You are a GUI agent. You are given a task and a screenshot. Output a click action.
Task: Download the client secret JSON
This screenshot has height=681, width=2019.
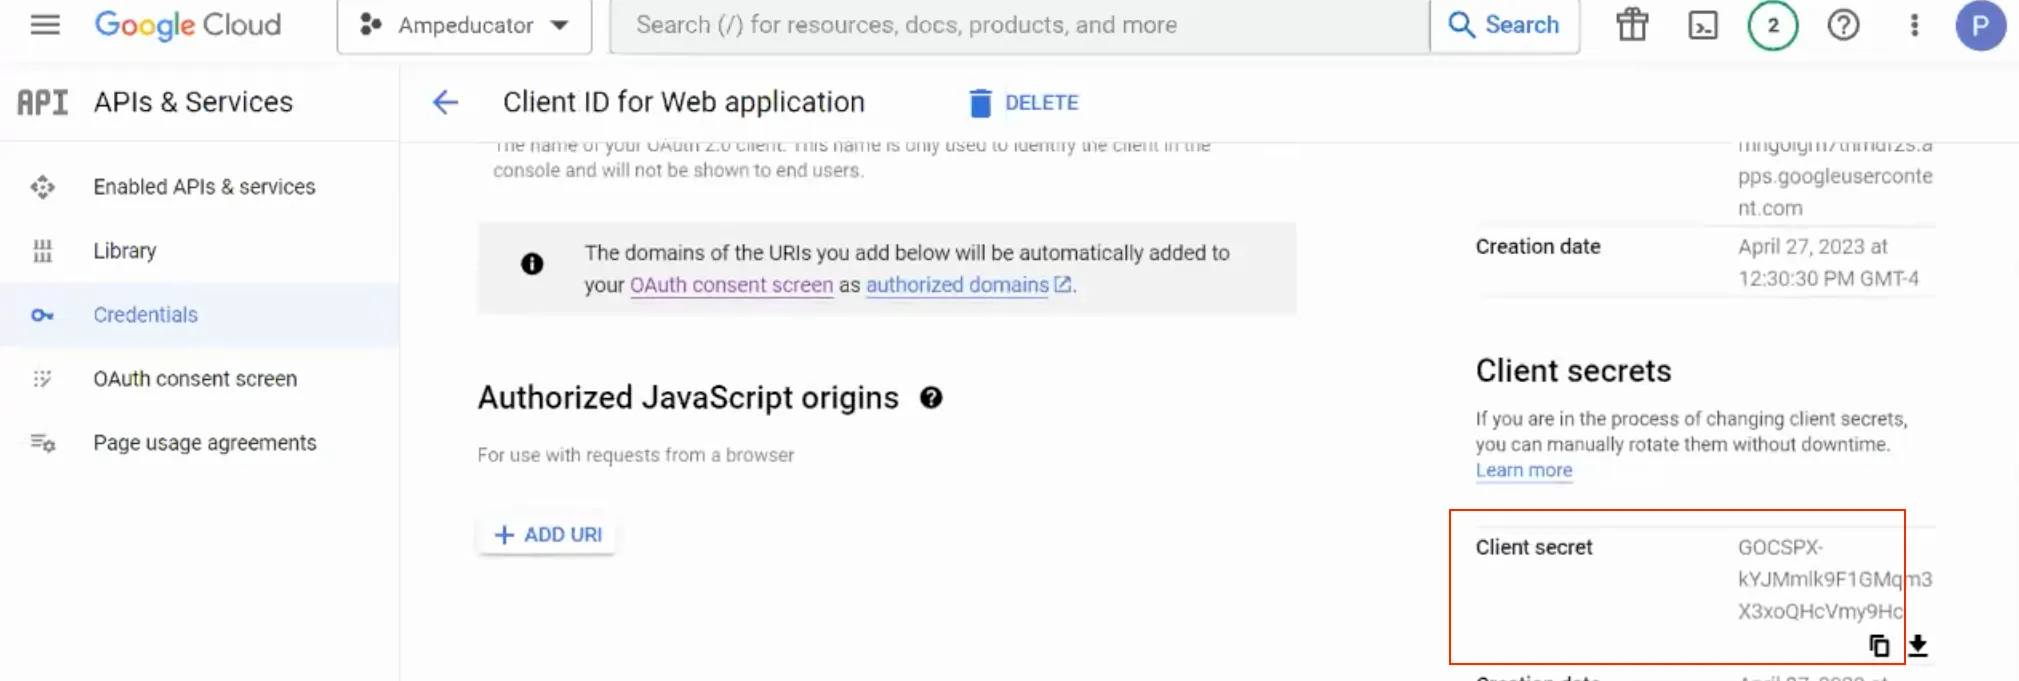[1918, 646]
